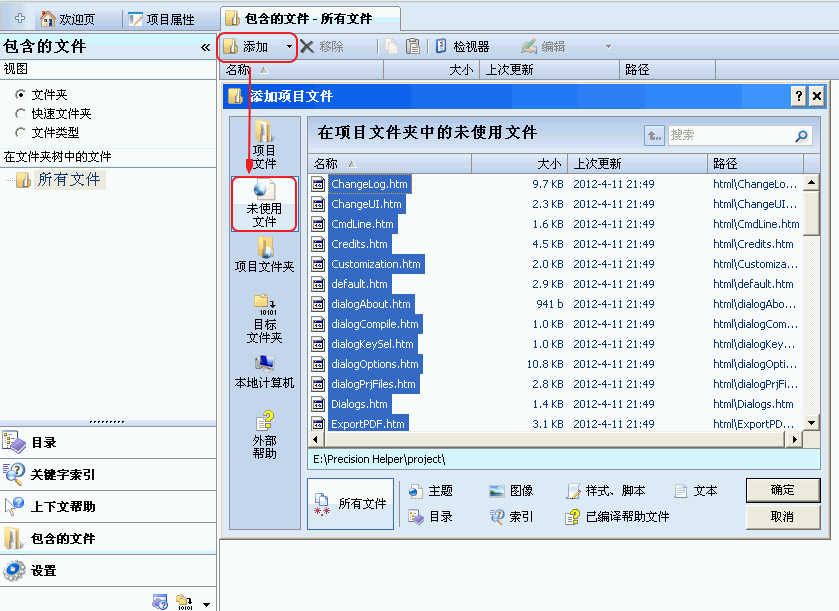Select the Credits.htm file
This screenshot has height=611, width=839.
coord(359,244)
